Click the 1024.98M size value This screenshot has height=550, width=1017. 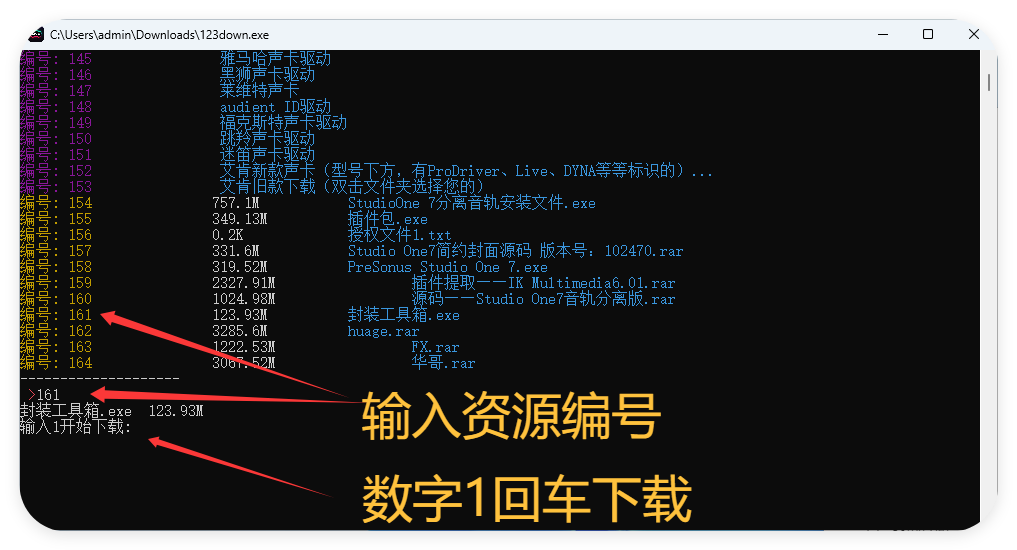click(x=243, y=299)
